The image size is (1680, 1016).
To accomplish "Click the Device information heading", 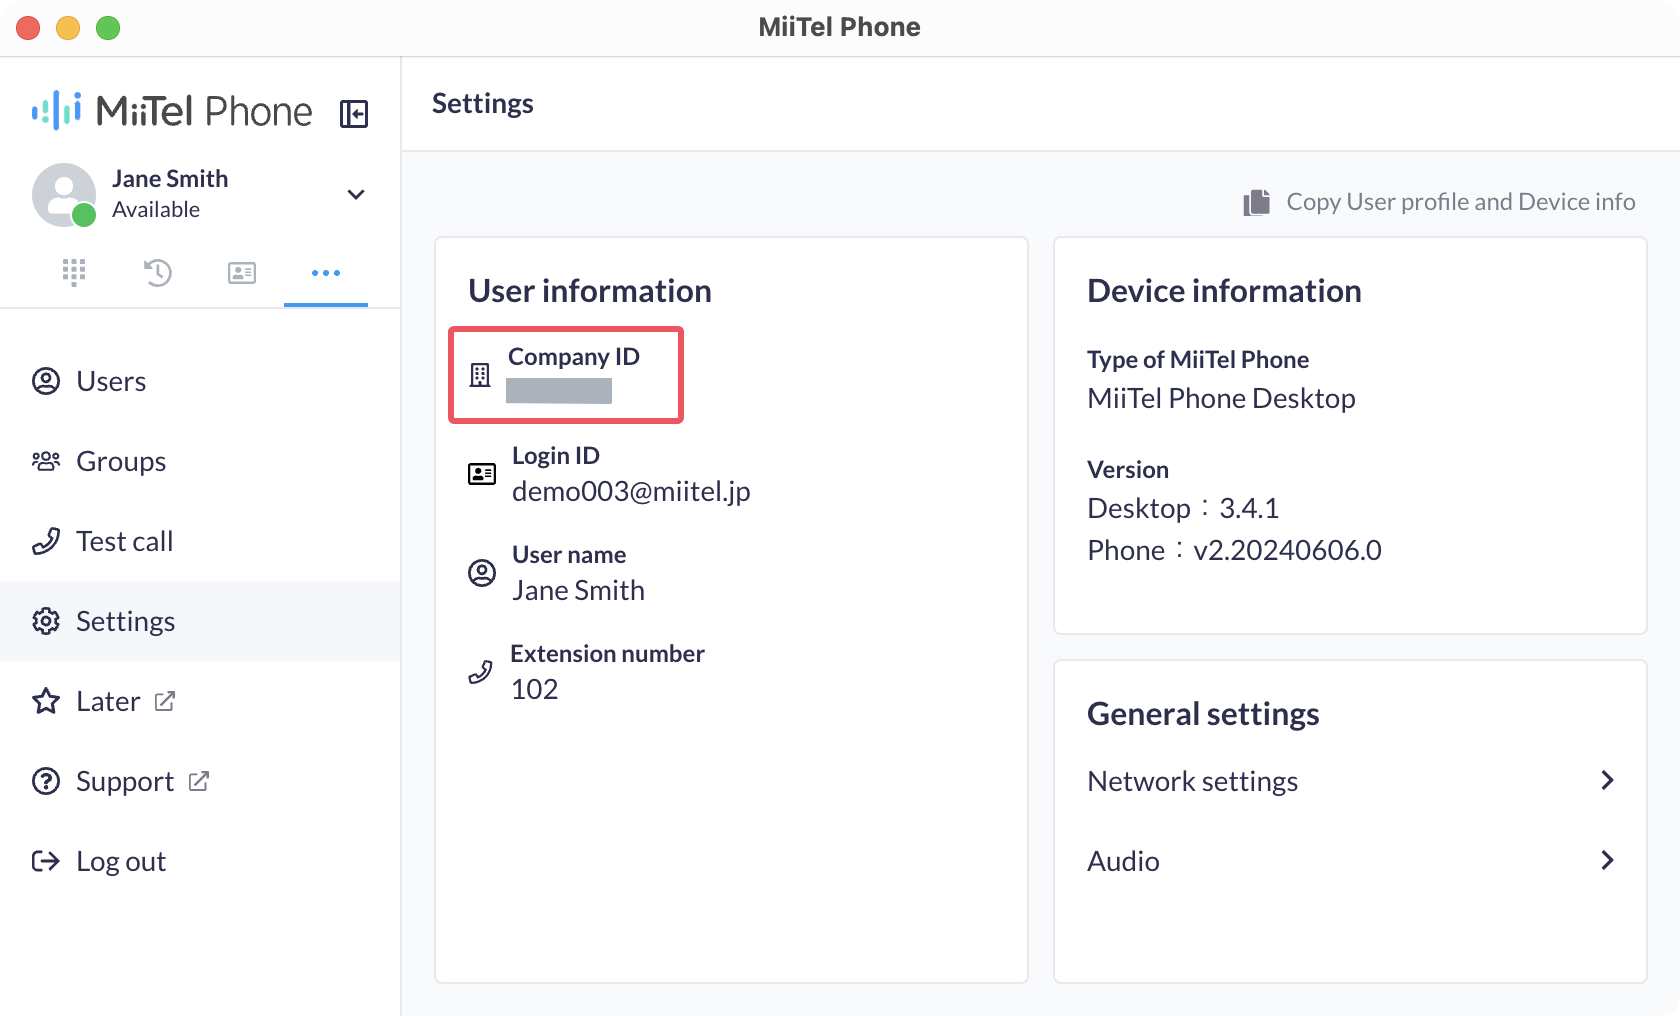I will [x=1224, y=291].
